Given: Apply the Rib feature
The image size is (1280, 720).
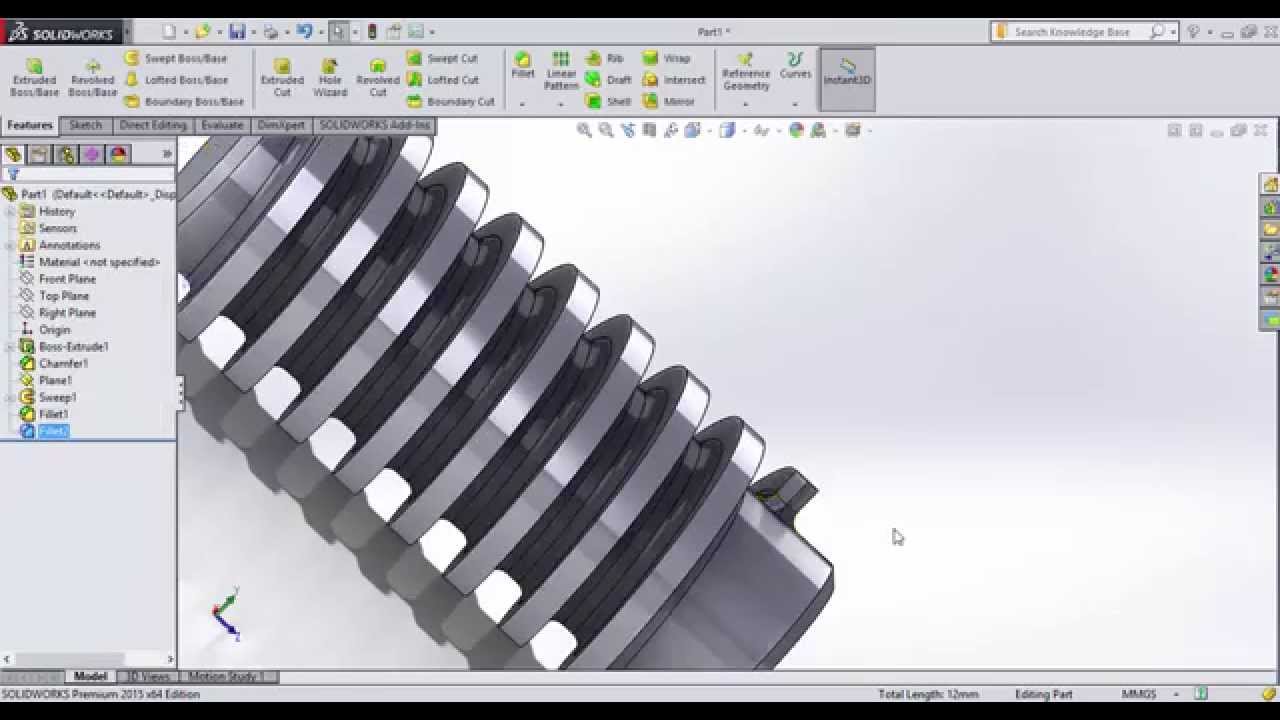Looking at the screenshot, I should 605,59.
